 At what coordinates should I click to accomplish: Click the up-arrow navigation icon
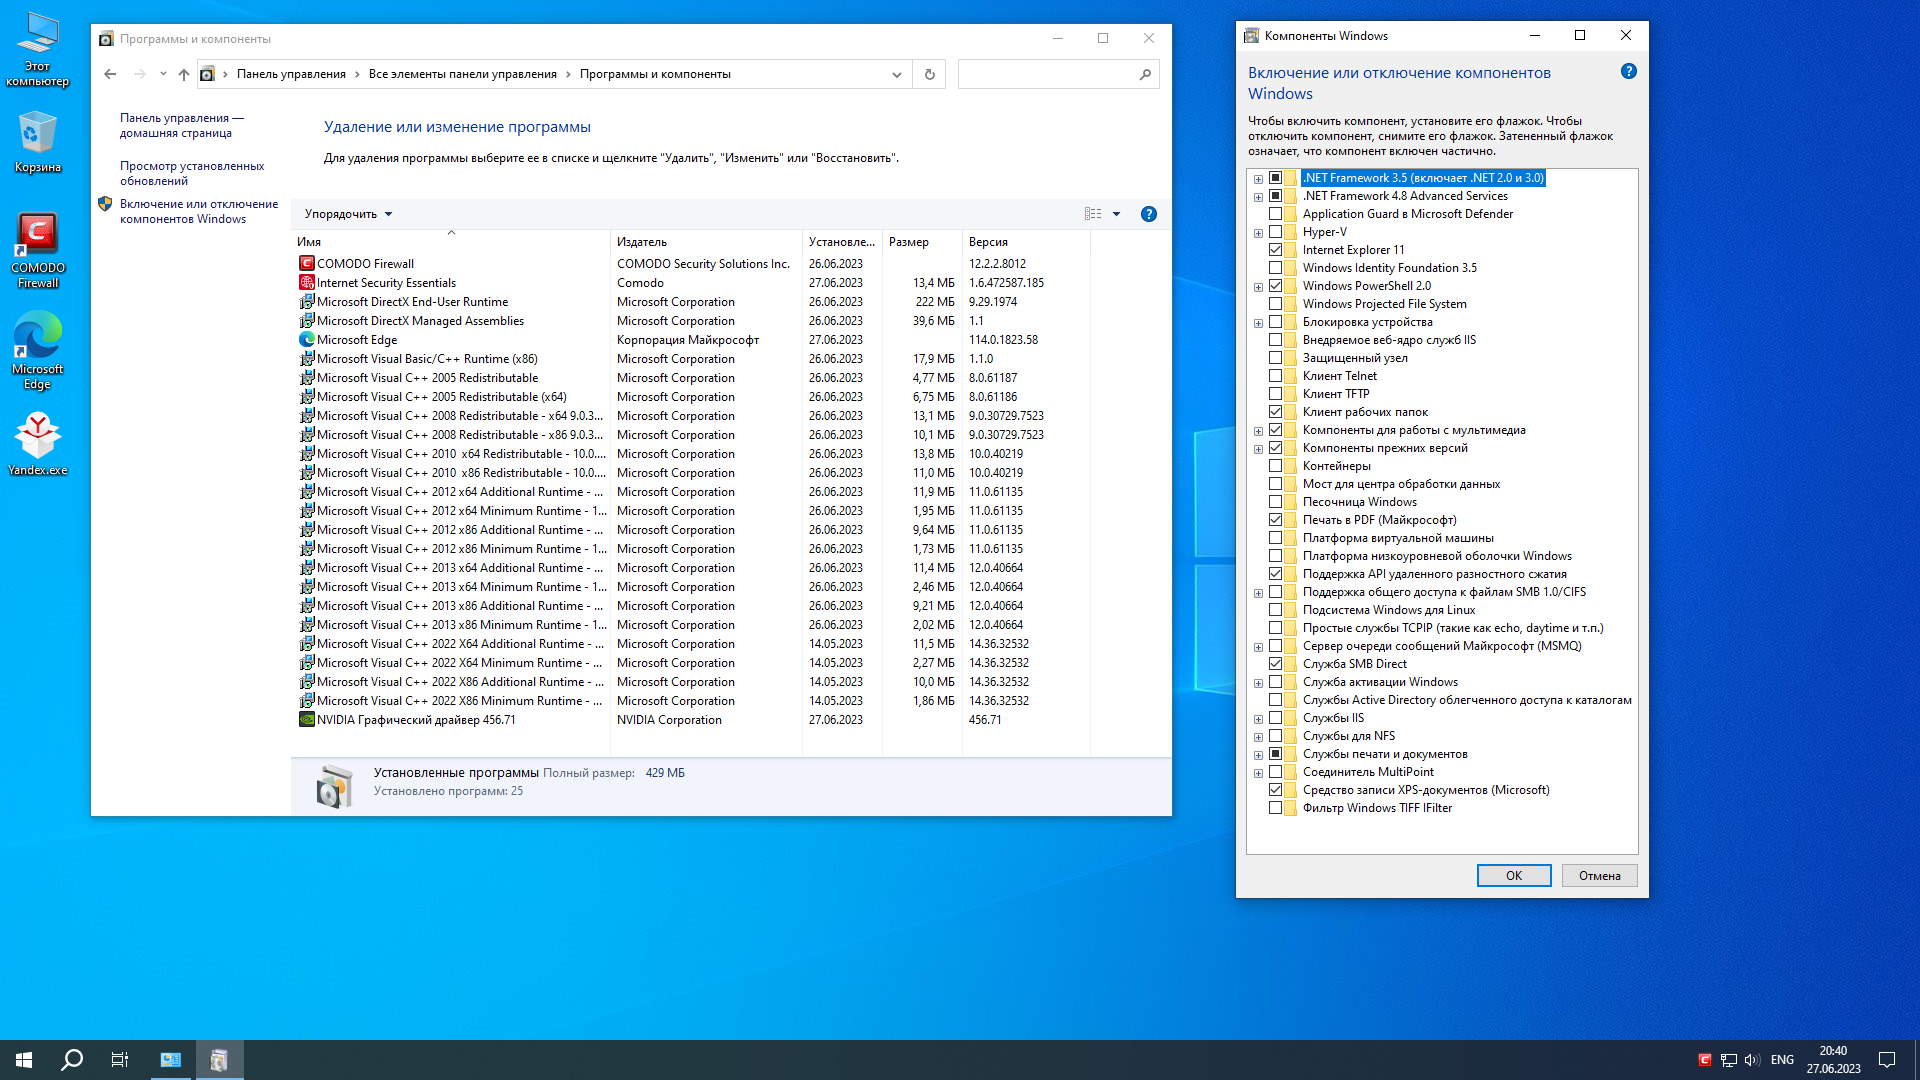183,74
